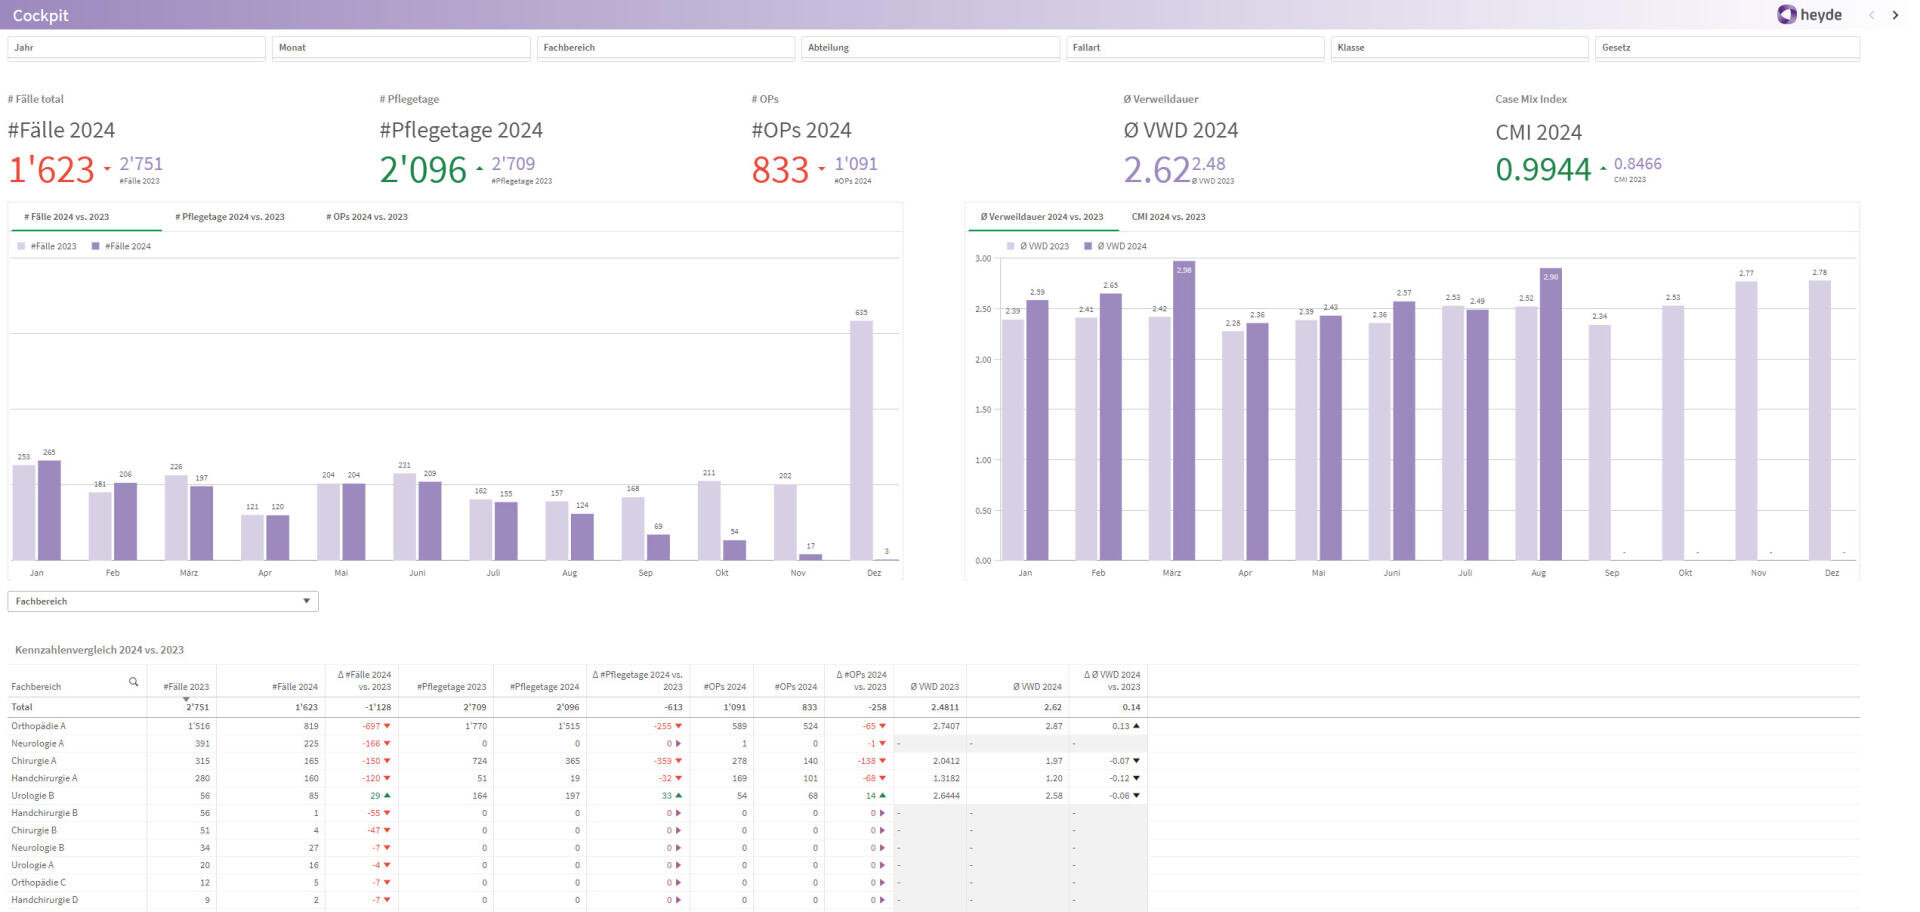1920x912 pixels.
Task: Click black up arrow in Orthopädie A VWD delta
Action: 1136,726
